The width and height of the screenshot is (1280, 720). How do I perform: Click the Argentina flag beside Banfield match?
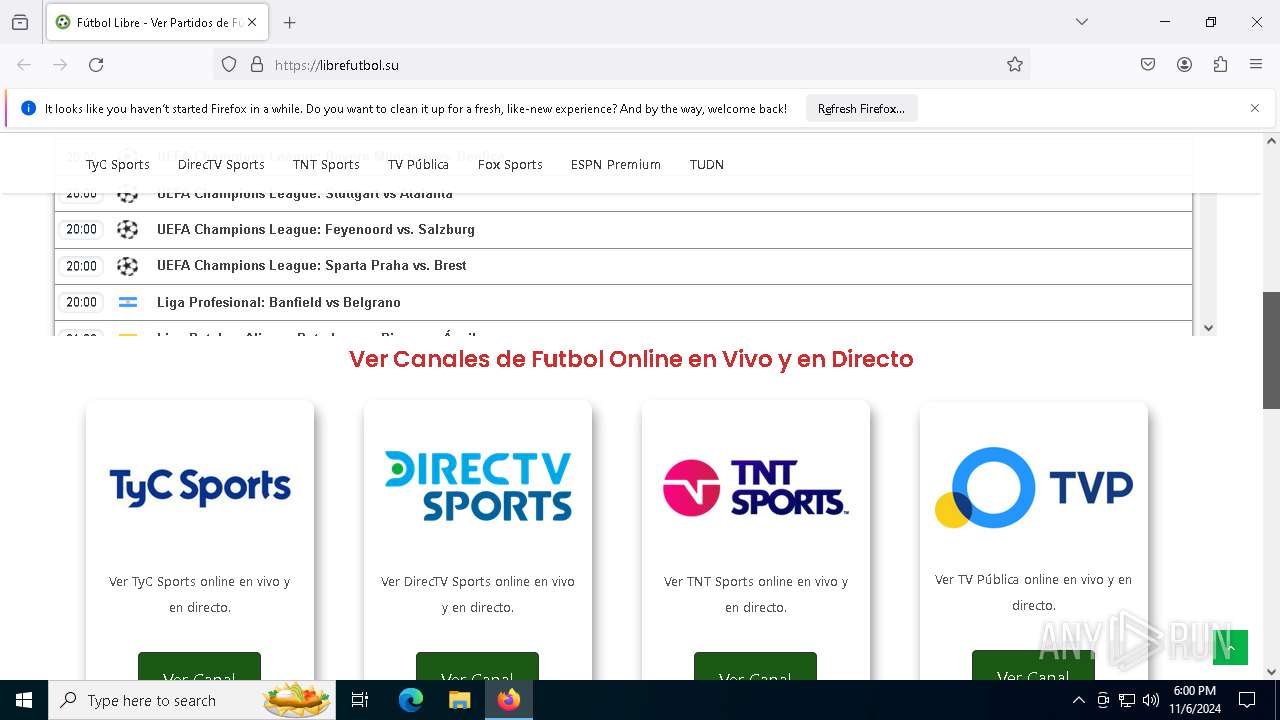click(x=127, y=302)
